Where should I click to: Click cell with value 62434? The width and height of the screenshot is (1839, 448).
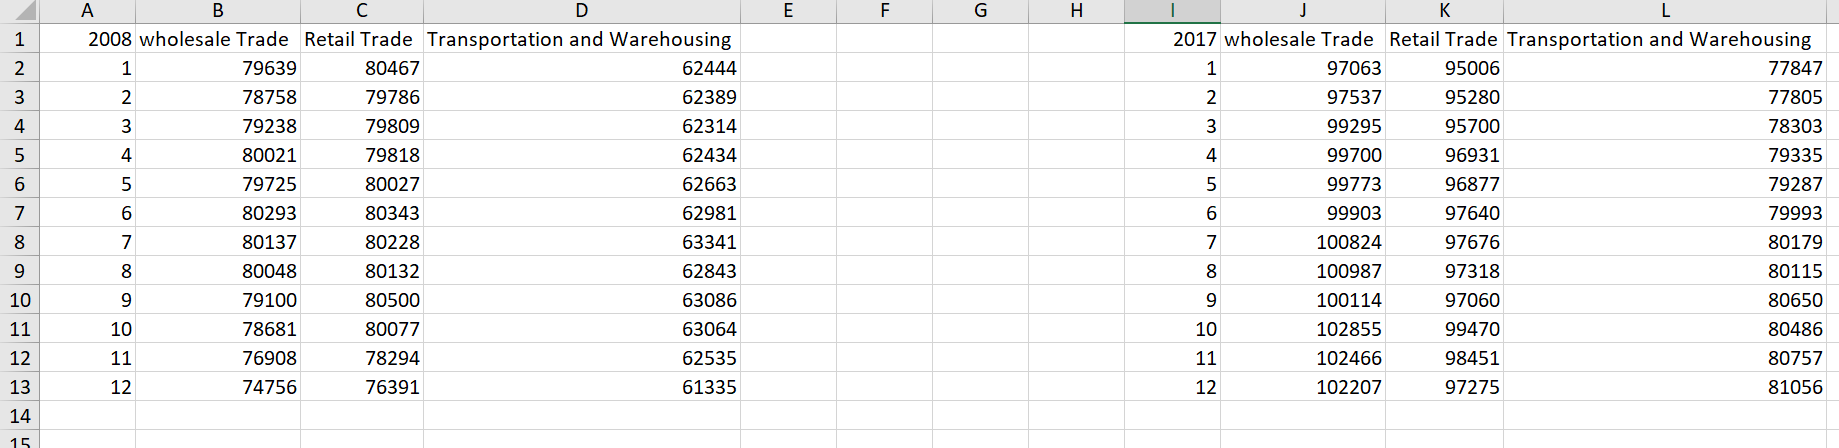point(582,155)
